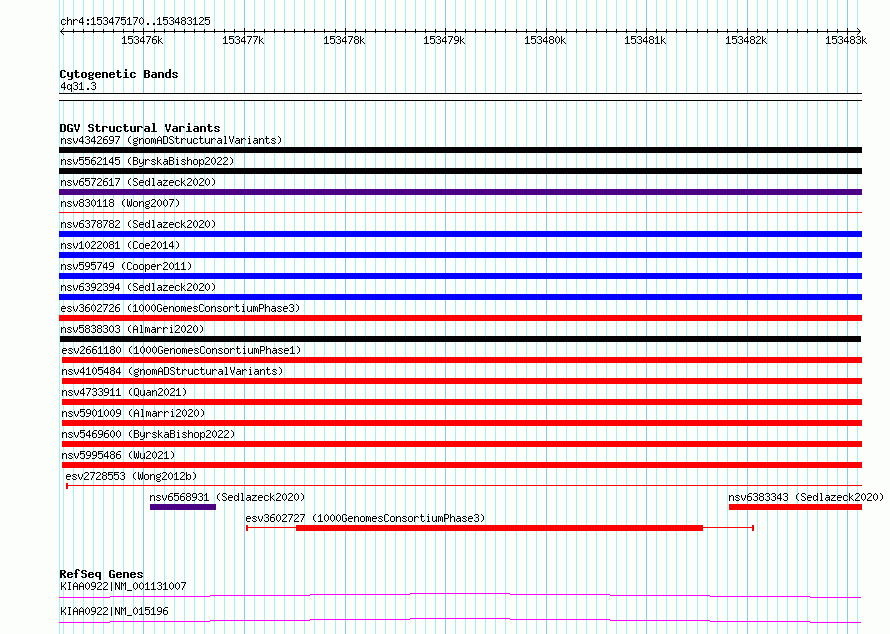Image resolution: width=890 pixels, height=634 pixels.
Task: Click the 153478k ruler tick label
Action: (x=344, y=40)
